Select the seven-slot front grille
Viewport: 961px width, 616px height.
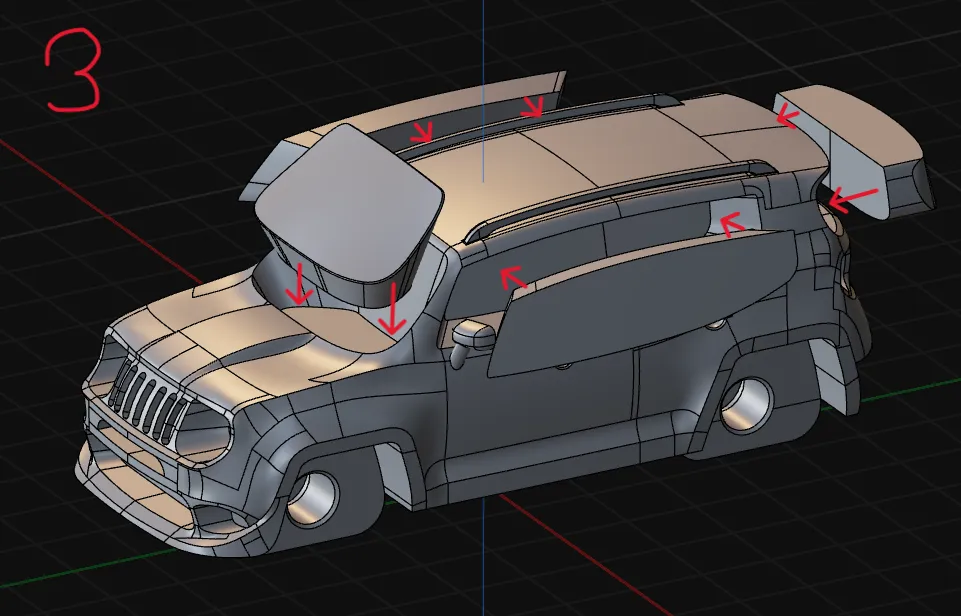pos(150,398)
